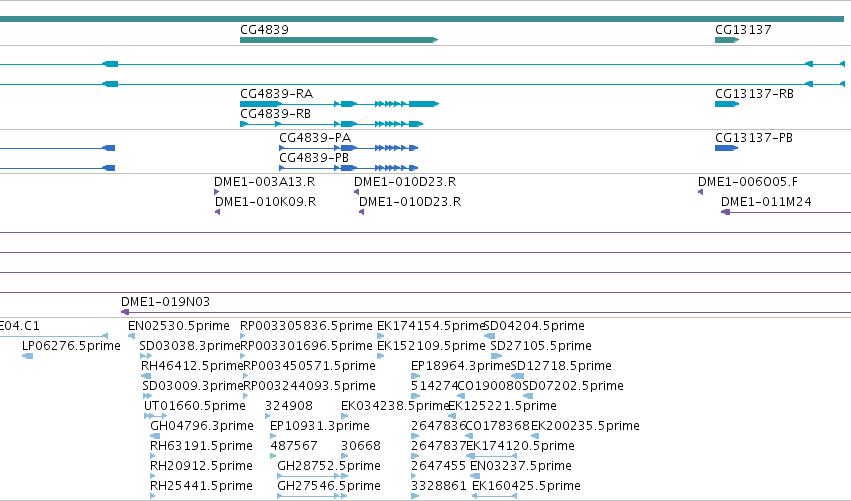Select the SD04204.5prime EST arrow
Screen dimensions: 851x501
point(489,336)
